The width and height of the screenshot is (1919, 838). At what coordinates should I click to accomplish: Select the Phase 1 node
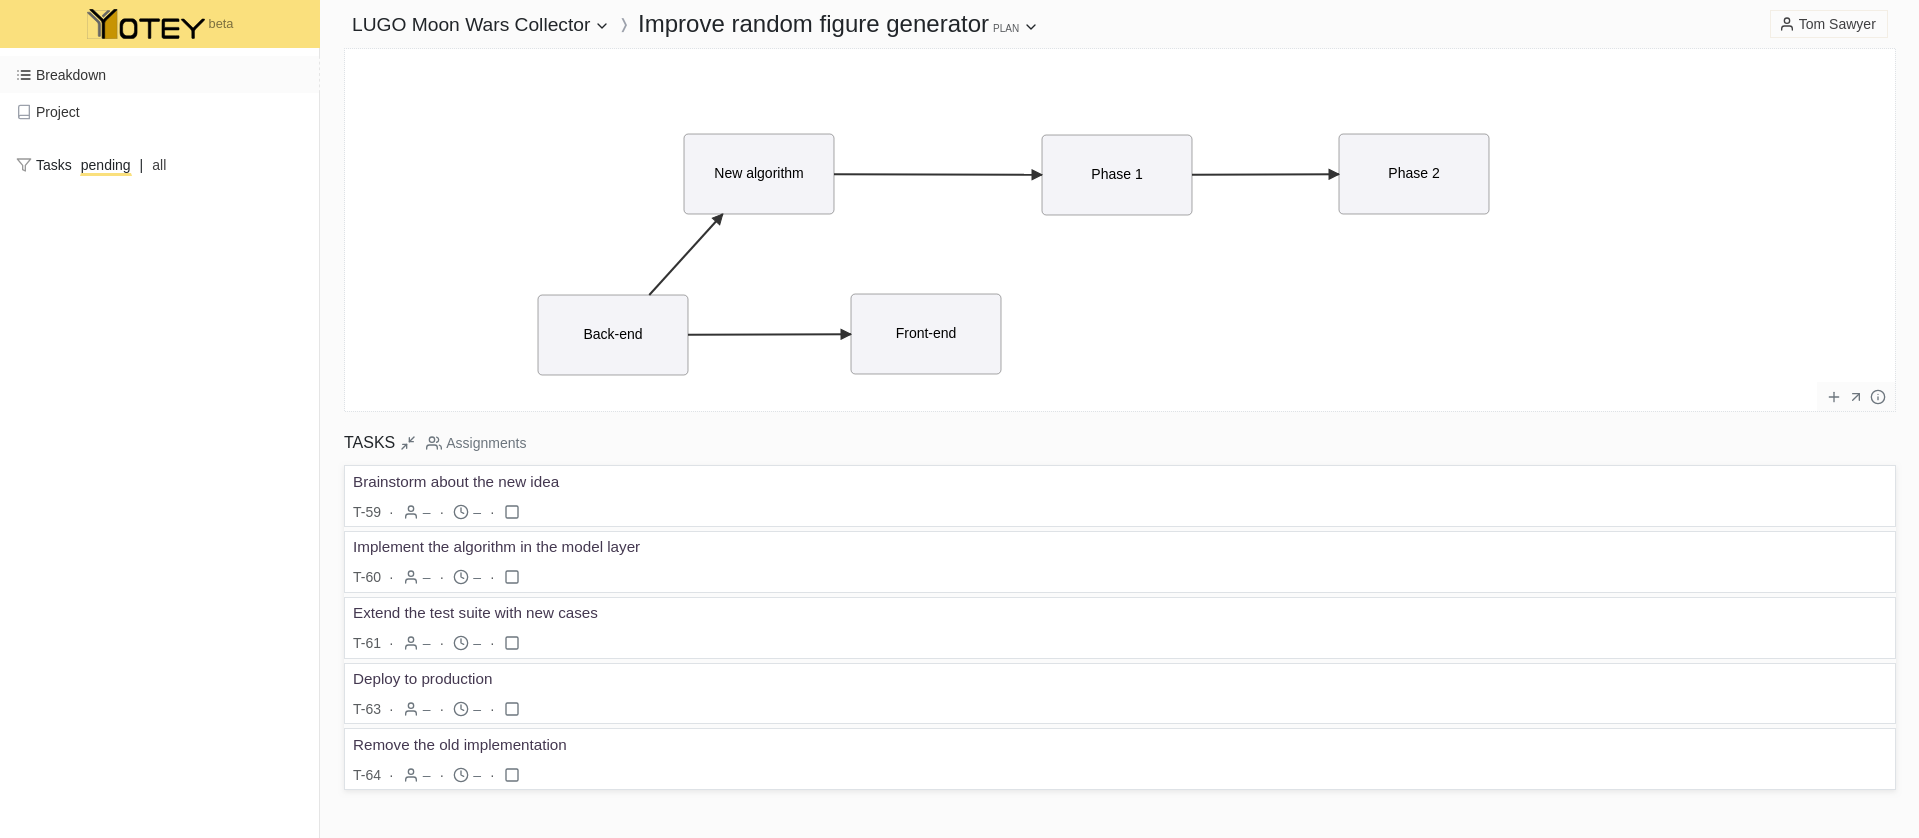pos(1117,175)
